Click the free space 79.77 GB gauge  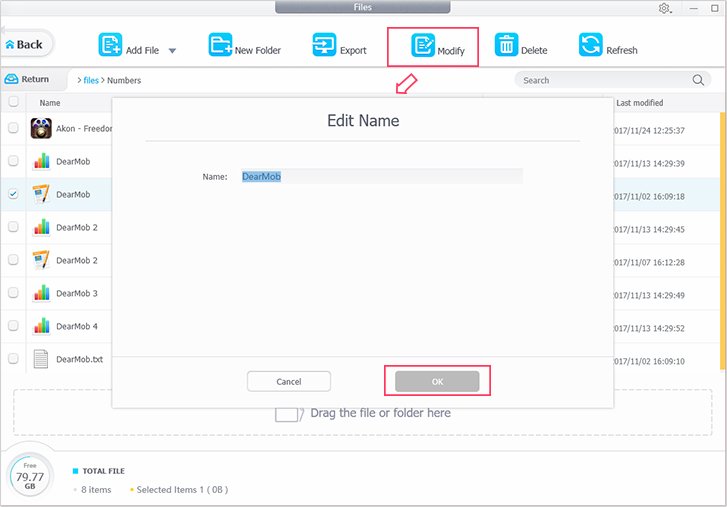[30, 476]
